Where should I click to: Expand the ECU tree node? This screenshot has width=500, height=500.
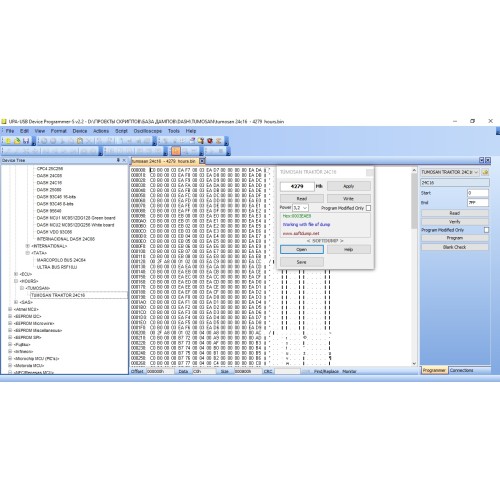16,274
